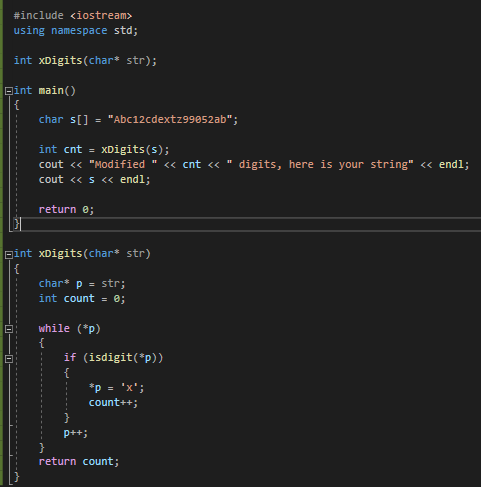Collapse the while (*p) loop block
481x487 pixels.
[x=9, y=329]
